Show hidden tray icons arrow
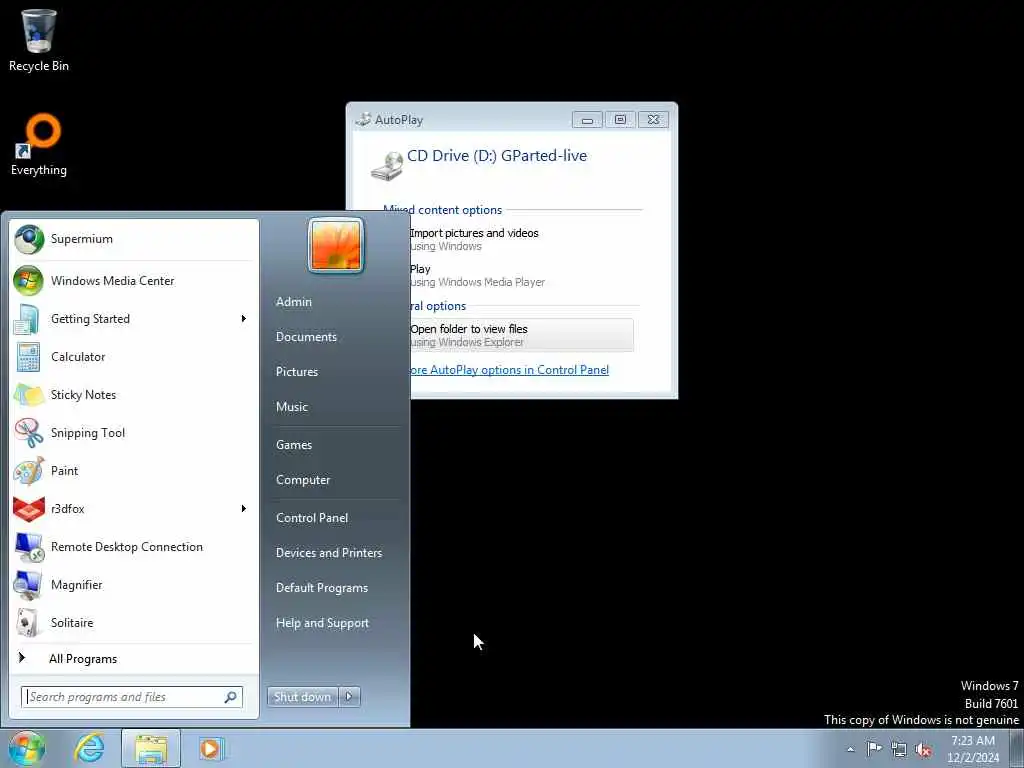The width and height of the screenshot is (1024, 768). coord(850,749)
